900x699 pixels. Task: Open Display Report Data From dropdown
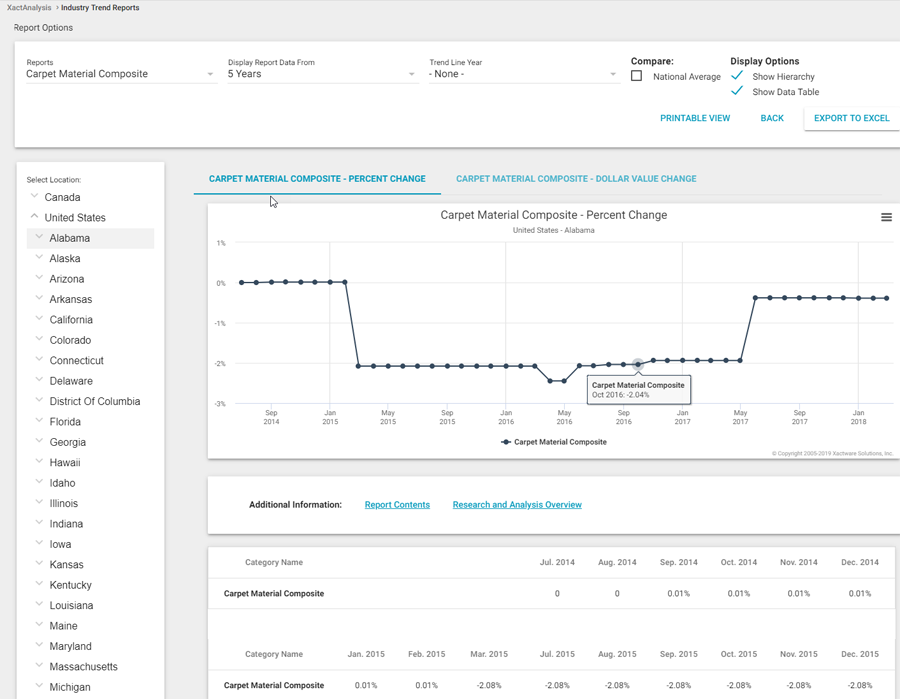(x=321, y=74)
